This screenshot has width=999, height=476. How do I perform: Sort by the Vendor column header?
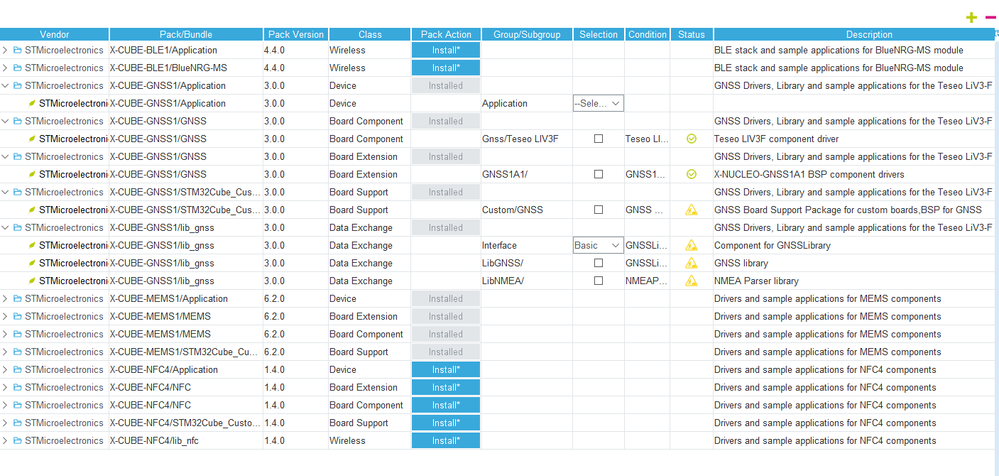click(54, 34)
